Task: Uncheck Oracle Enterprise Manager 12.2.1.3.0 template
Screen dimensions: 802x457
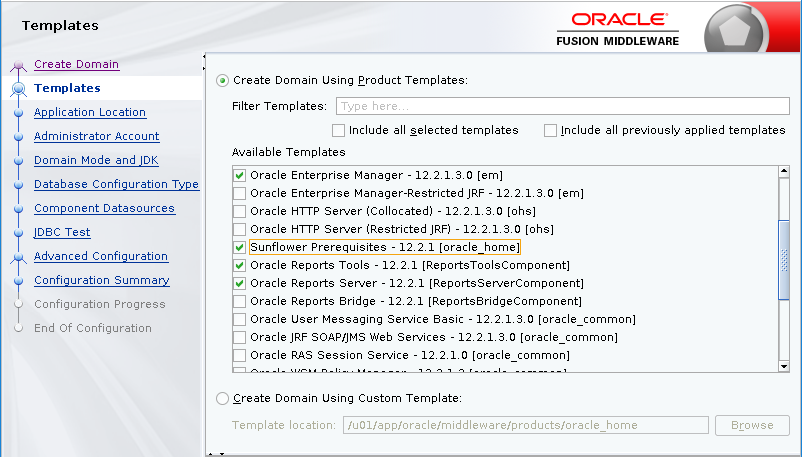Action: pos(239,175)
